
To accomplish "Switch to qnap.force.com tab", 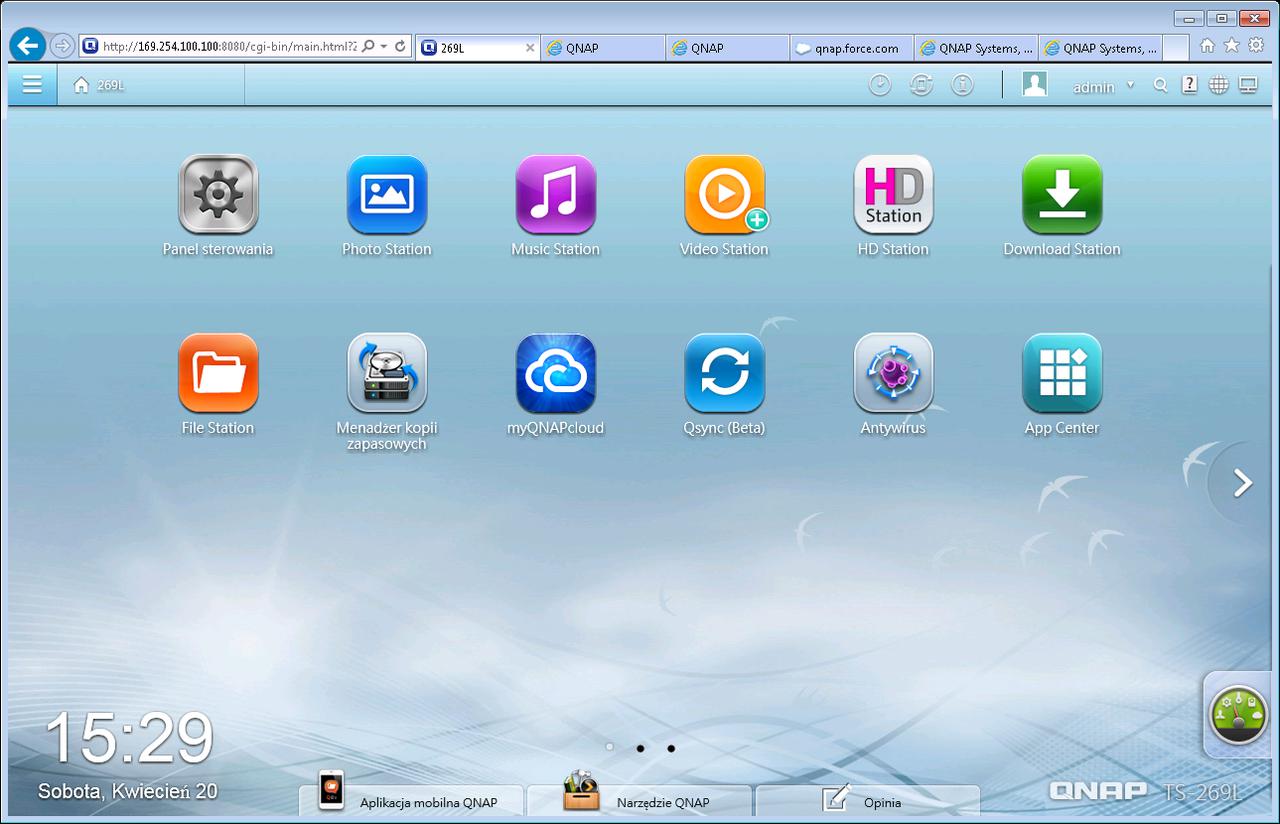I will [851, 47].
